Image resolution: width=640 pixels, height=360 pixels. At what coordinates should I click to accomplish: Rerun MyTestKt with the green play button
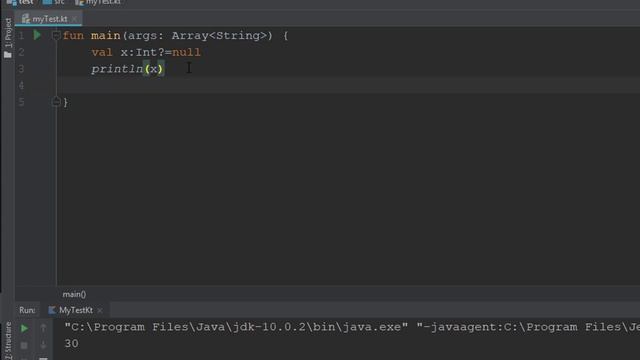click(24, 328)
